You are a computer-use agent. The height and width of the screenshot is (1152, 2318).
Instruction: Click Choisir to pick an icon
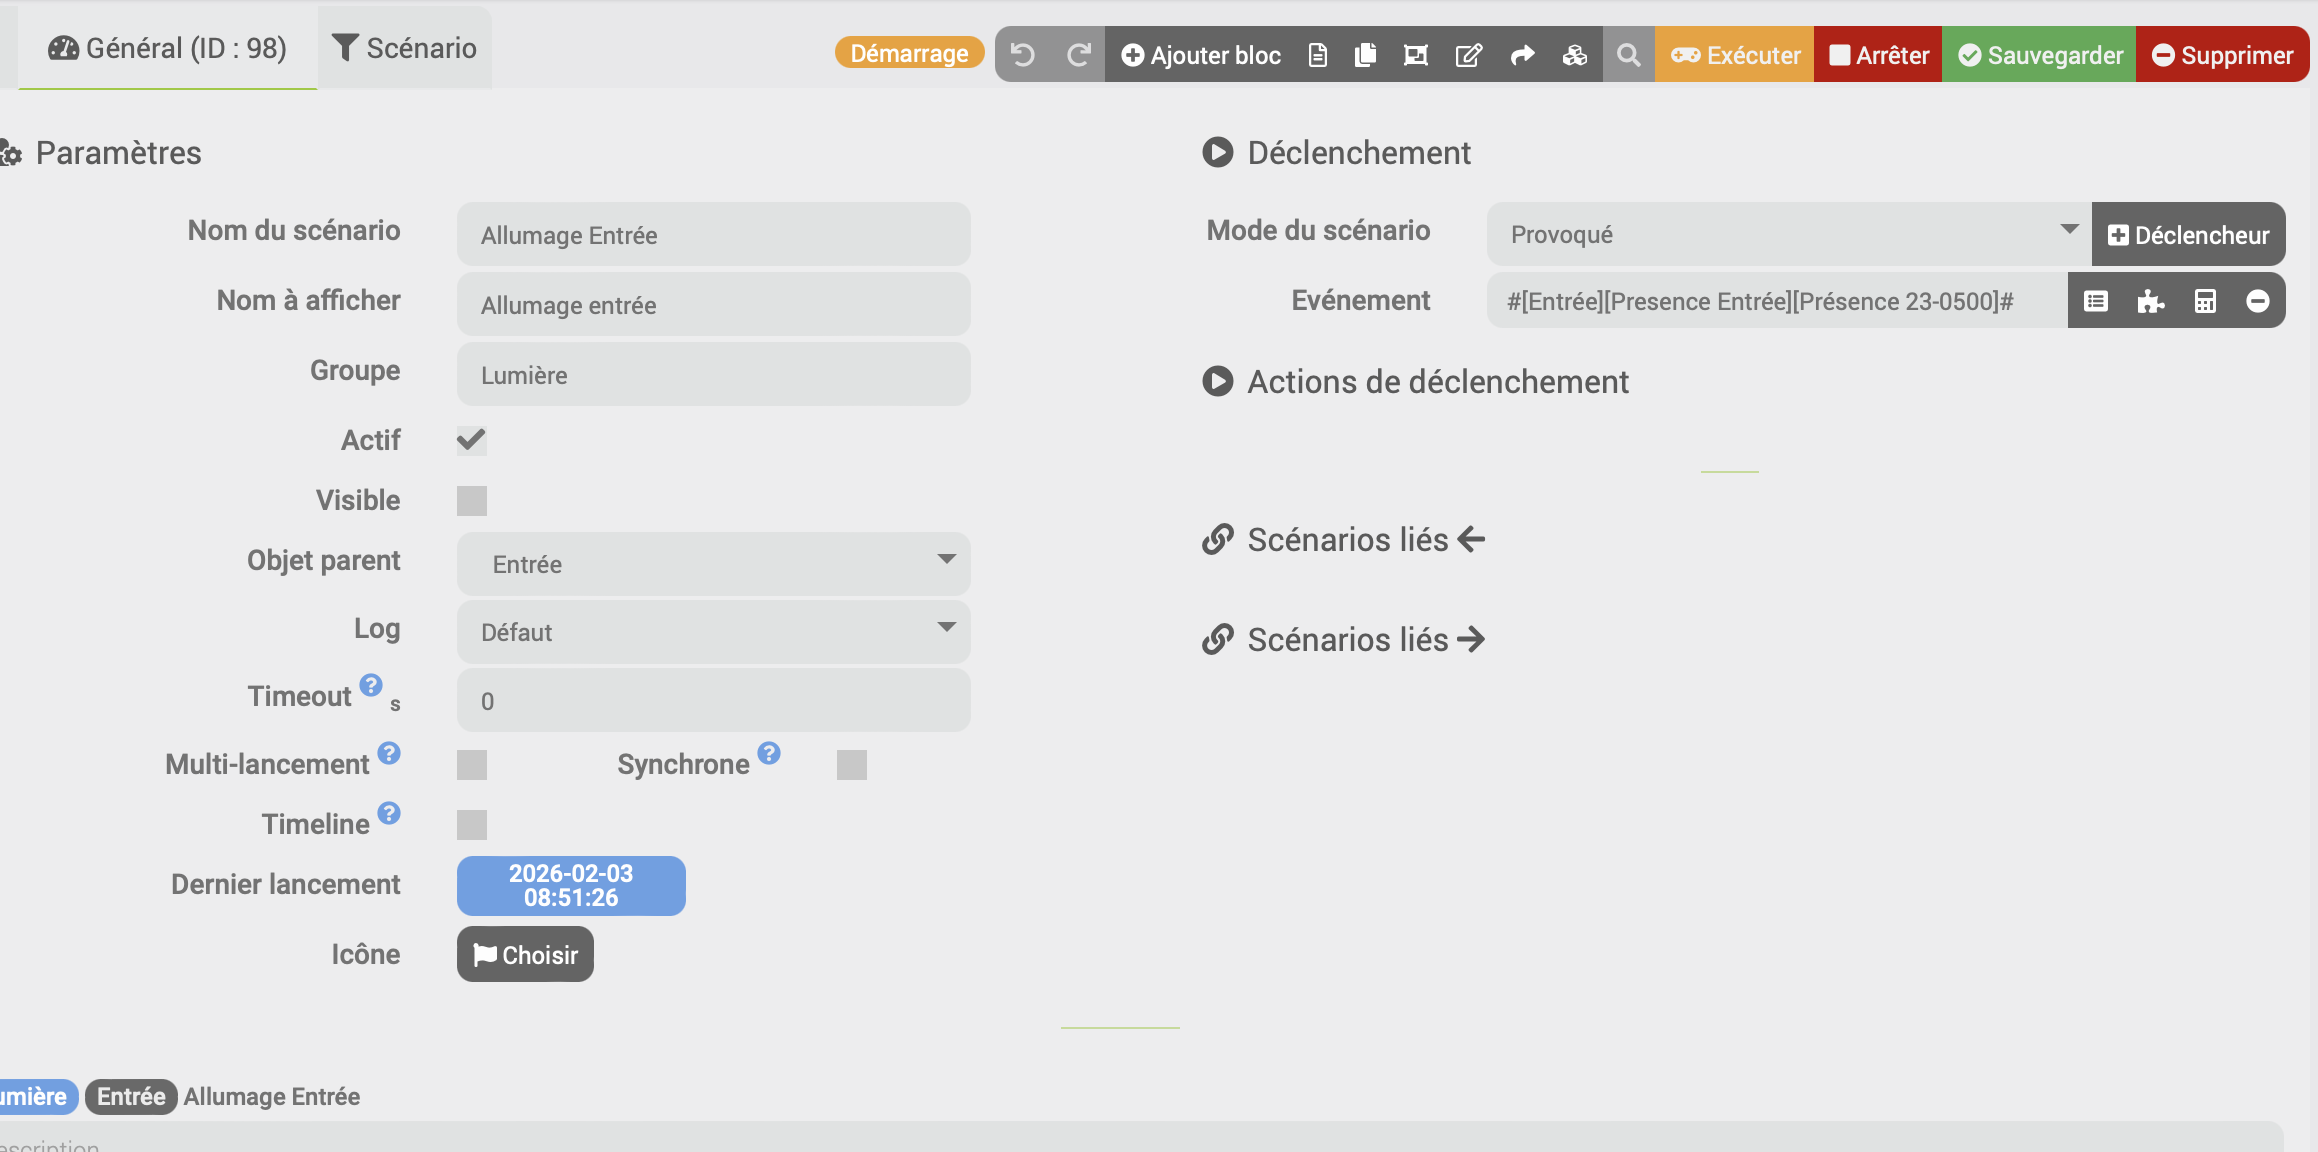pos(525,955)
